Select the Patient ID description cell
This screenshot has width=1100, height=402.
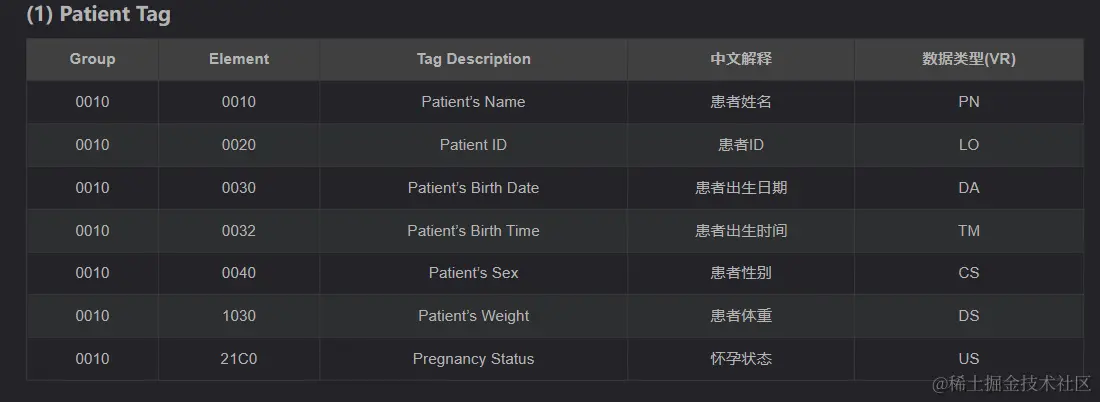point(473,145)
